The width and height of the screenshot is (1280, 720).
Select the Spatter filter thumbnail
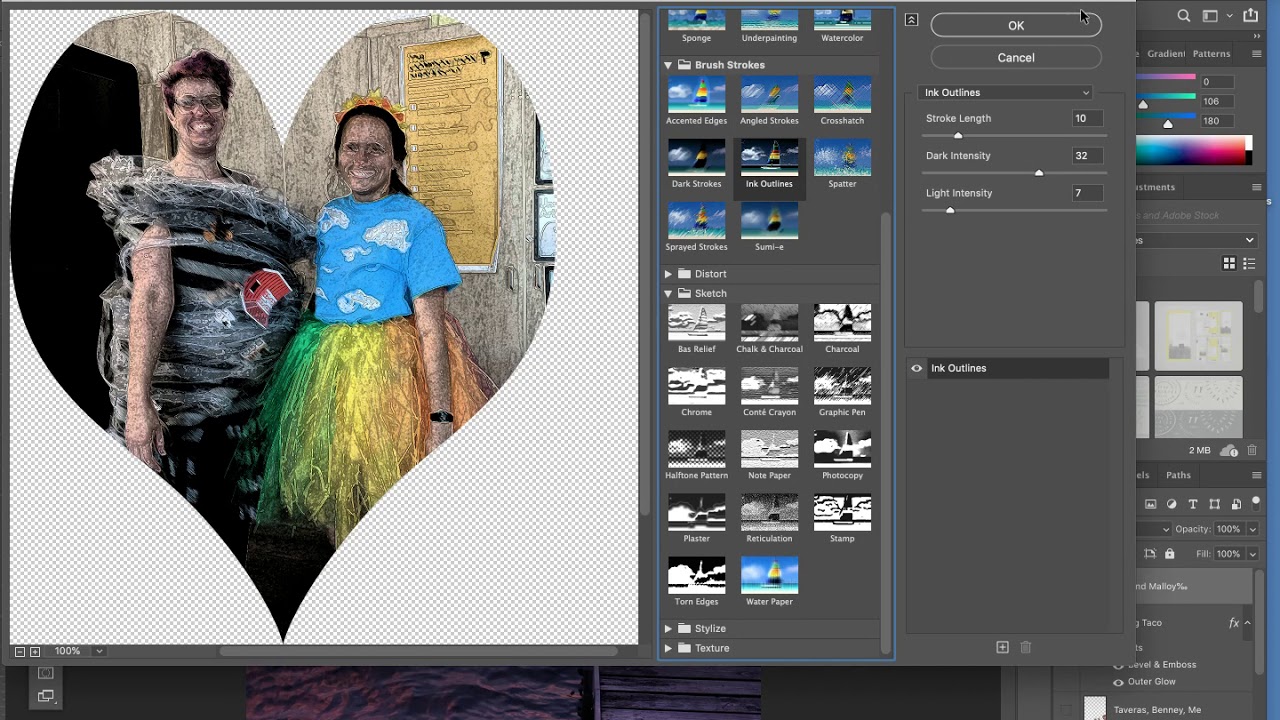click(842, 158)
